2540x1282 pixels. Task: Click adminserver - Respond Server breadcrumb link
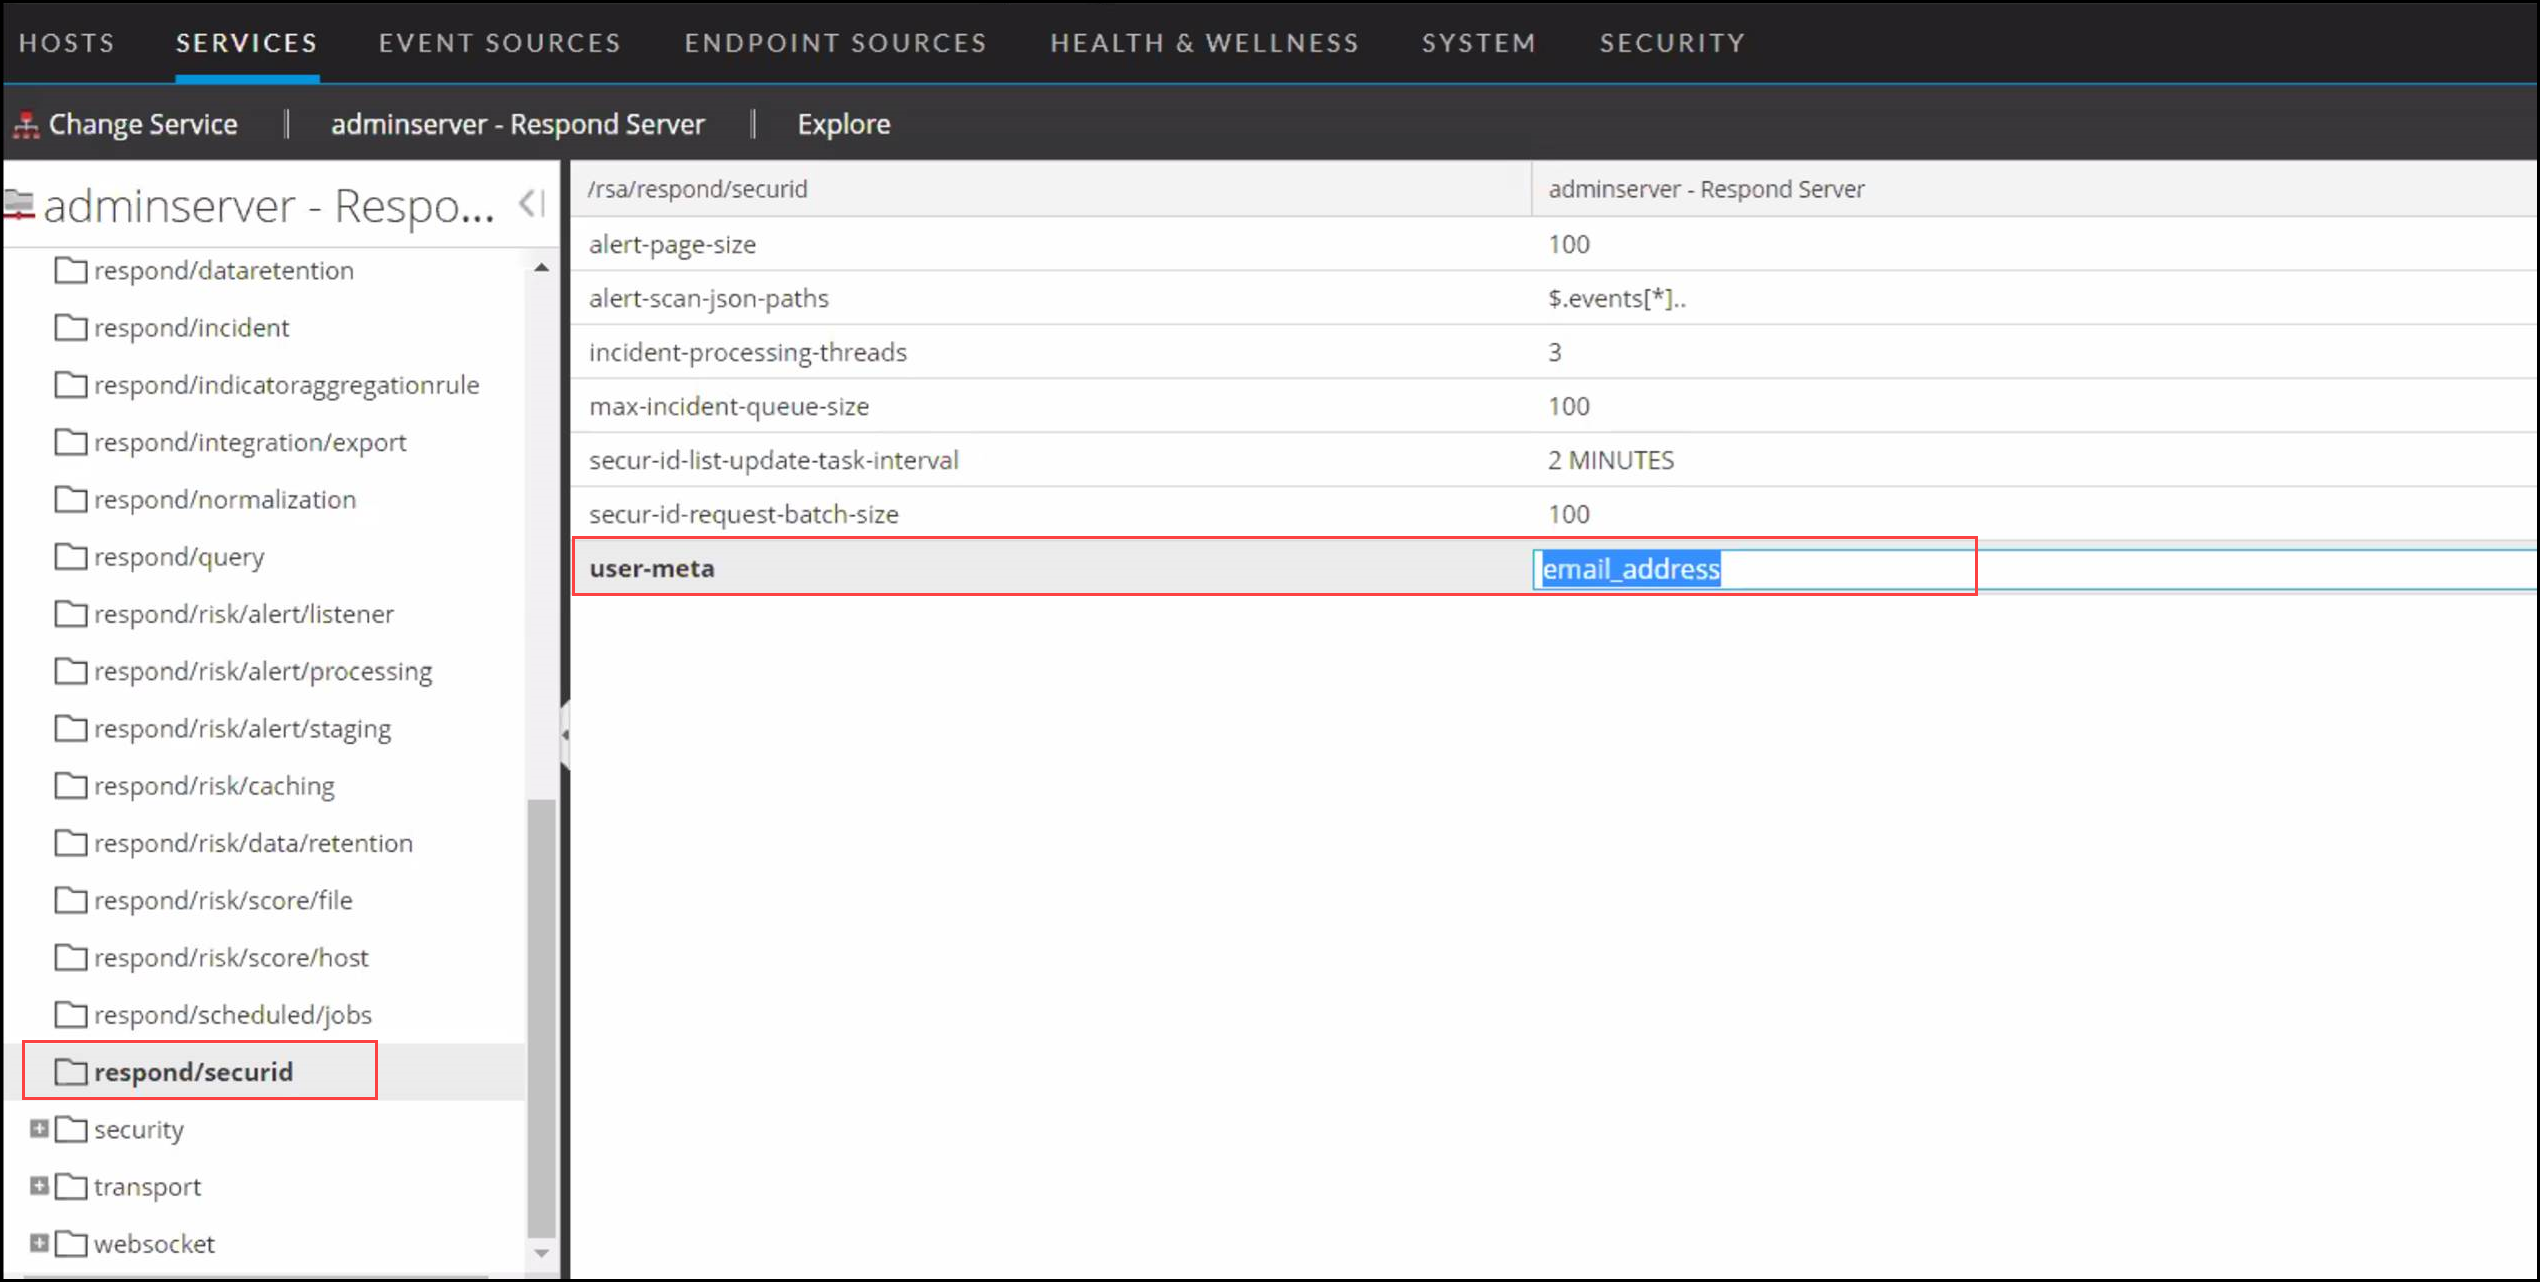[517, 124]
